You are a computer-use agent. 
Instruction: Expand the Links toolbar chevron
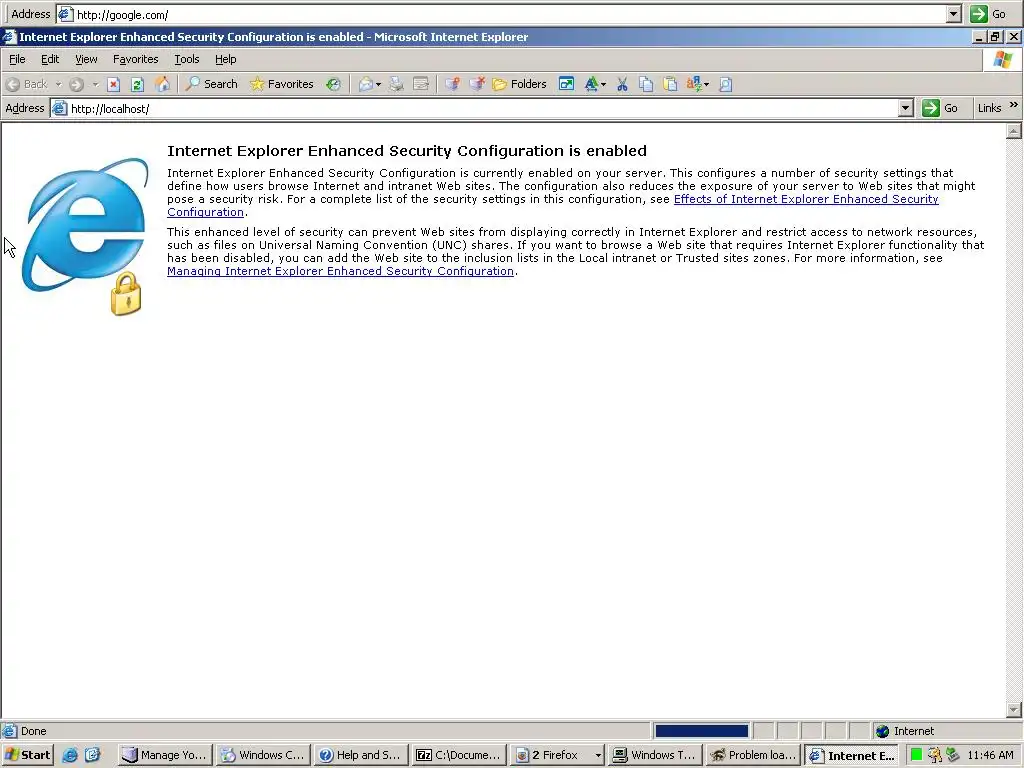coord(1014,104)
